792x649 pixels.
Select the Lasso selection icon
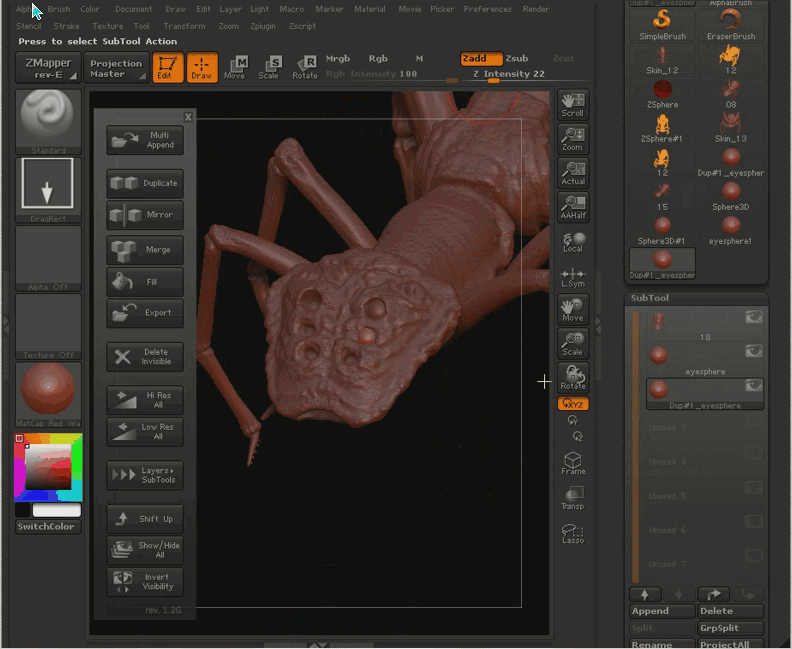[x=572, y=533]
